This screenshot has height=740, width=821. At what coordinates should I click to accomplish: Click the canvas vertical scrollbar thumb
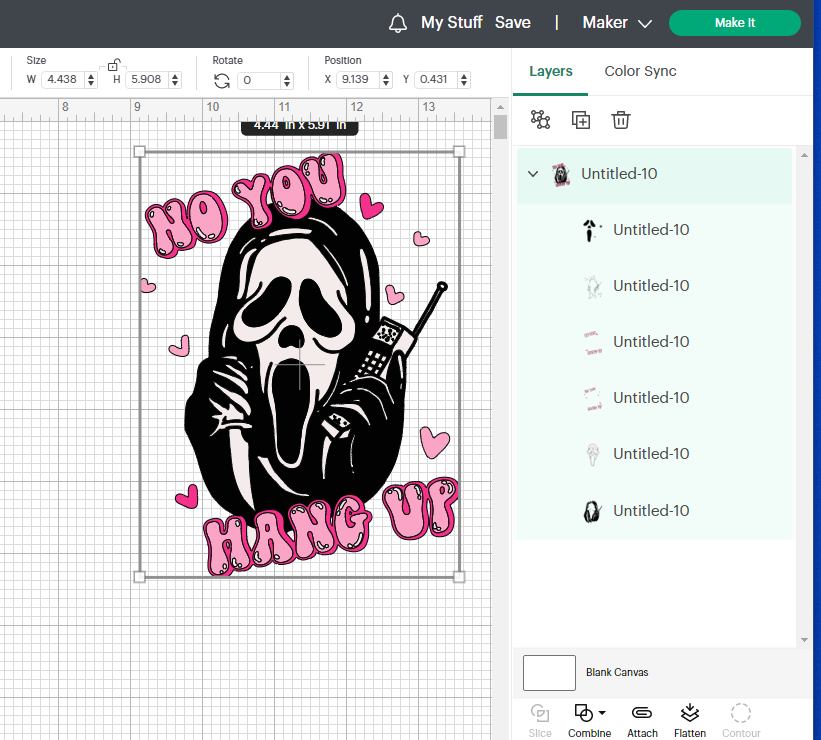click(x=500, y=127)
